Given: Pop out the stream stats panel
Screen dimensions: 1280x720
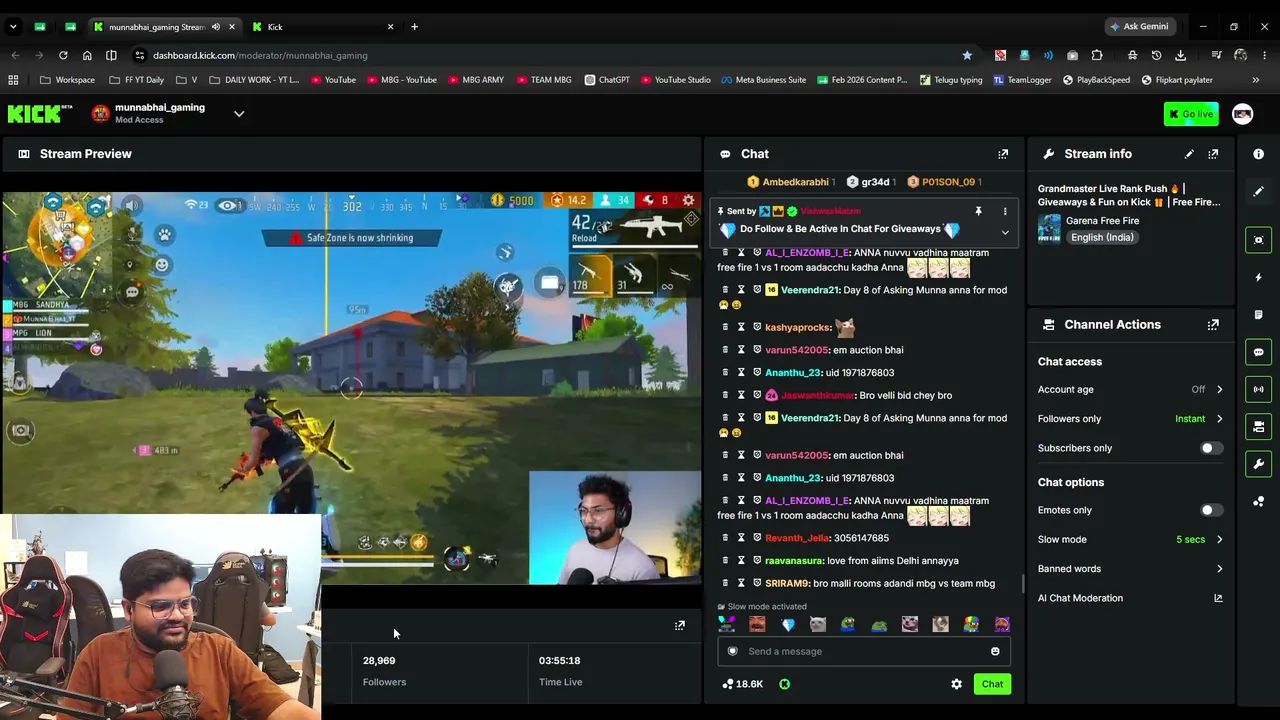Looking at the screenshot, I should [680, 626].
